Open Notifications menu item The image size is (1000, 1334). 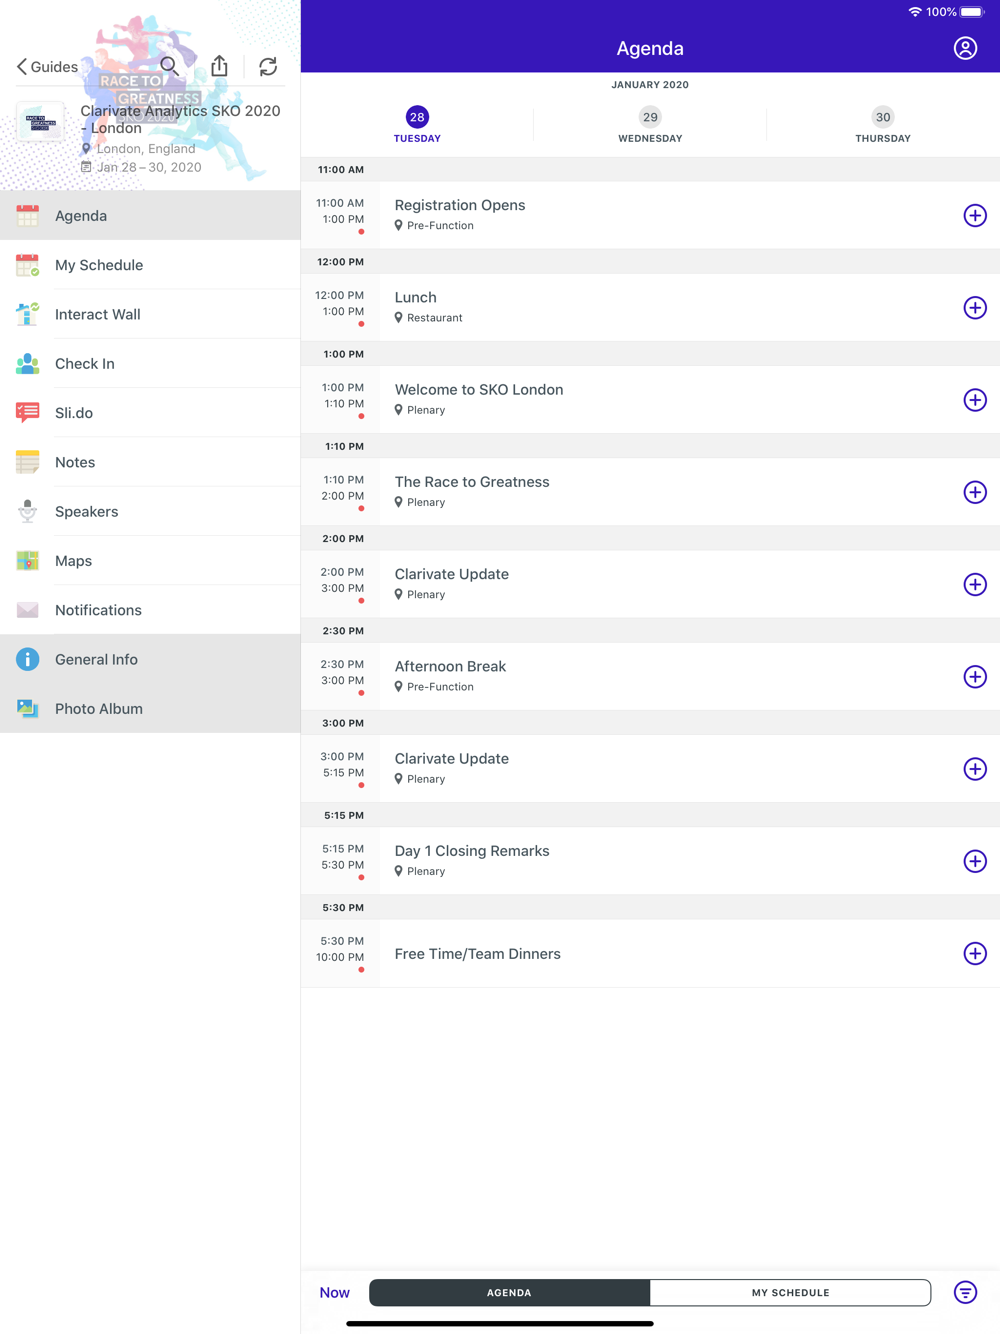click(x=150, y=610)
